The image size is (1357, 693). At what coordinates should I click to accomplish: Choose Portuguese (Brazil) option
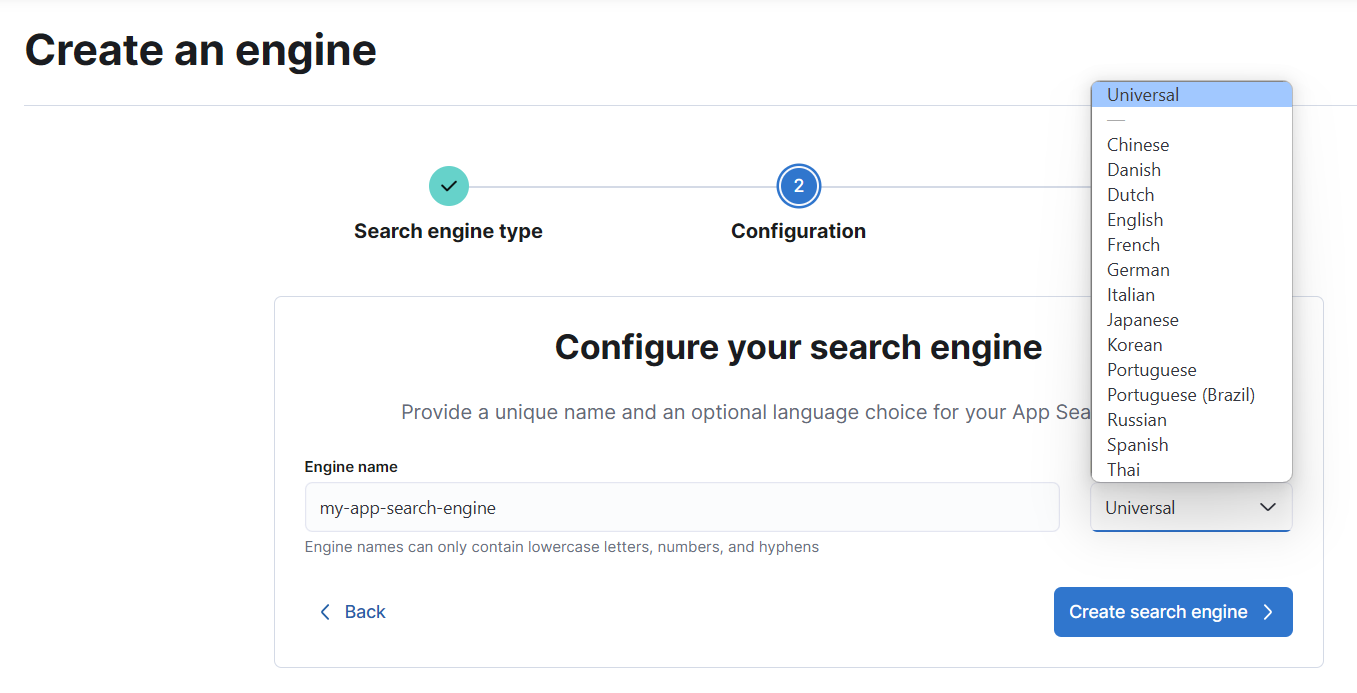[x=1181, y=395]
